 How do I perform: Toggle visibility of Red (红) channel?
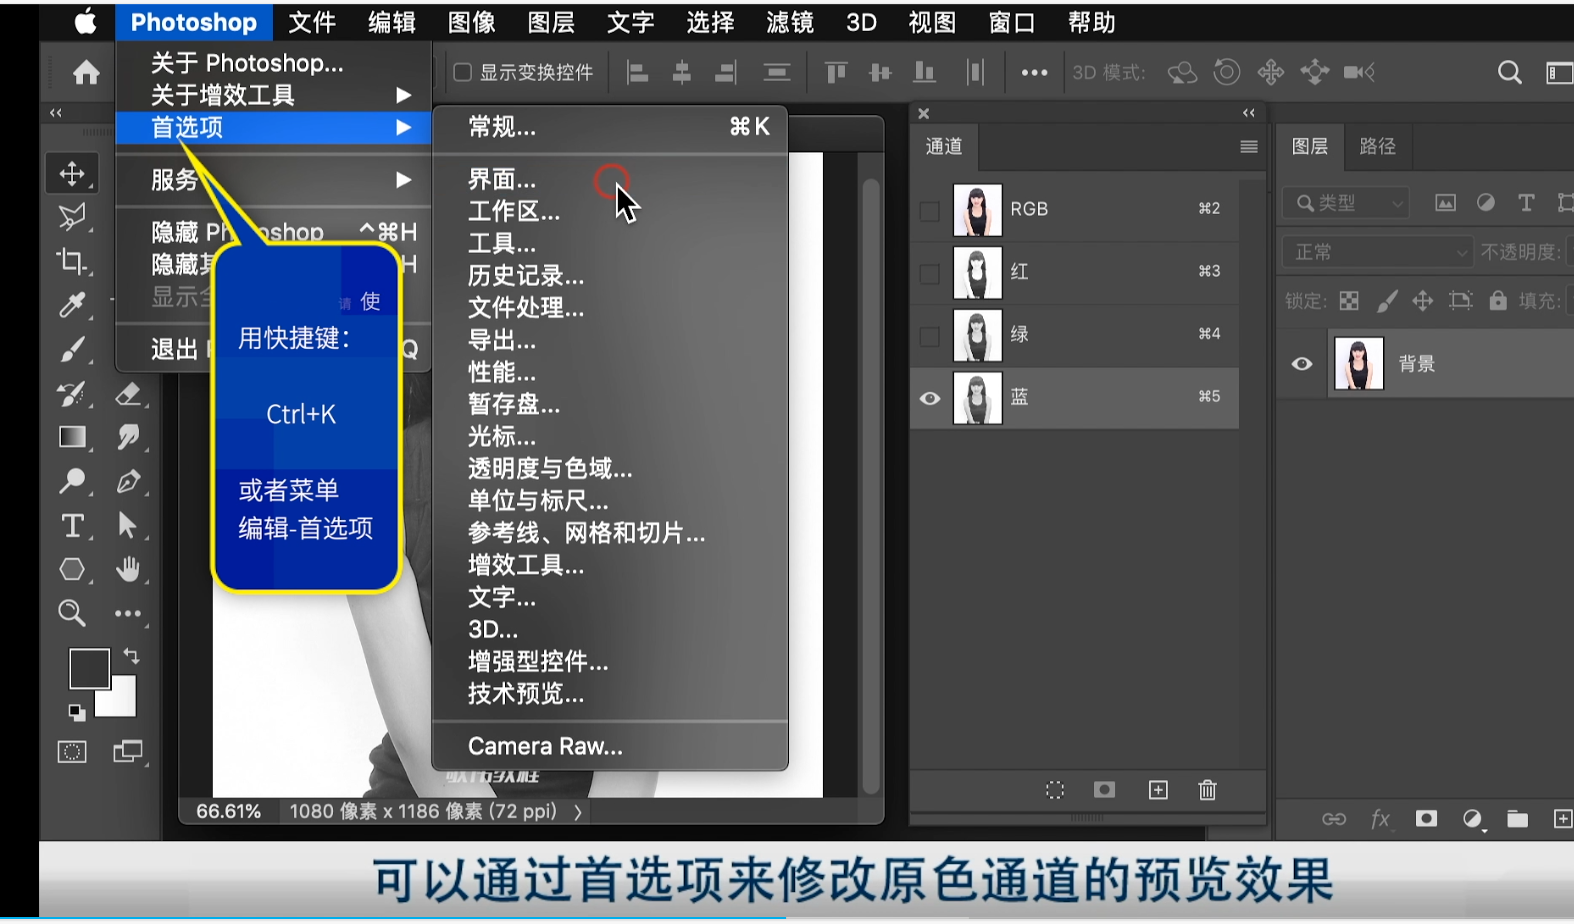930,272
